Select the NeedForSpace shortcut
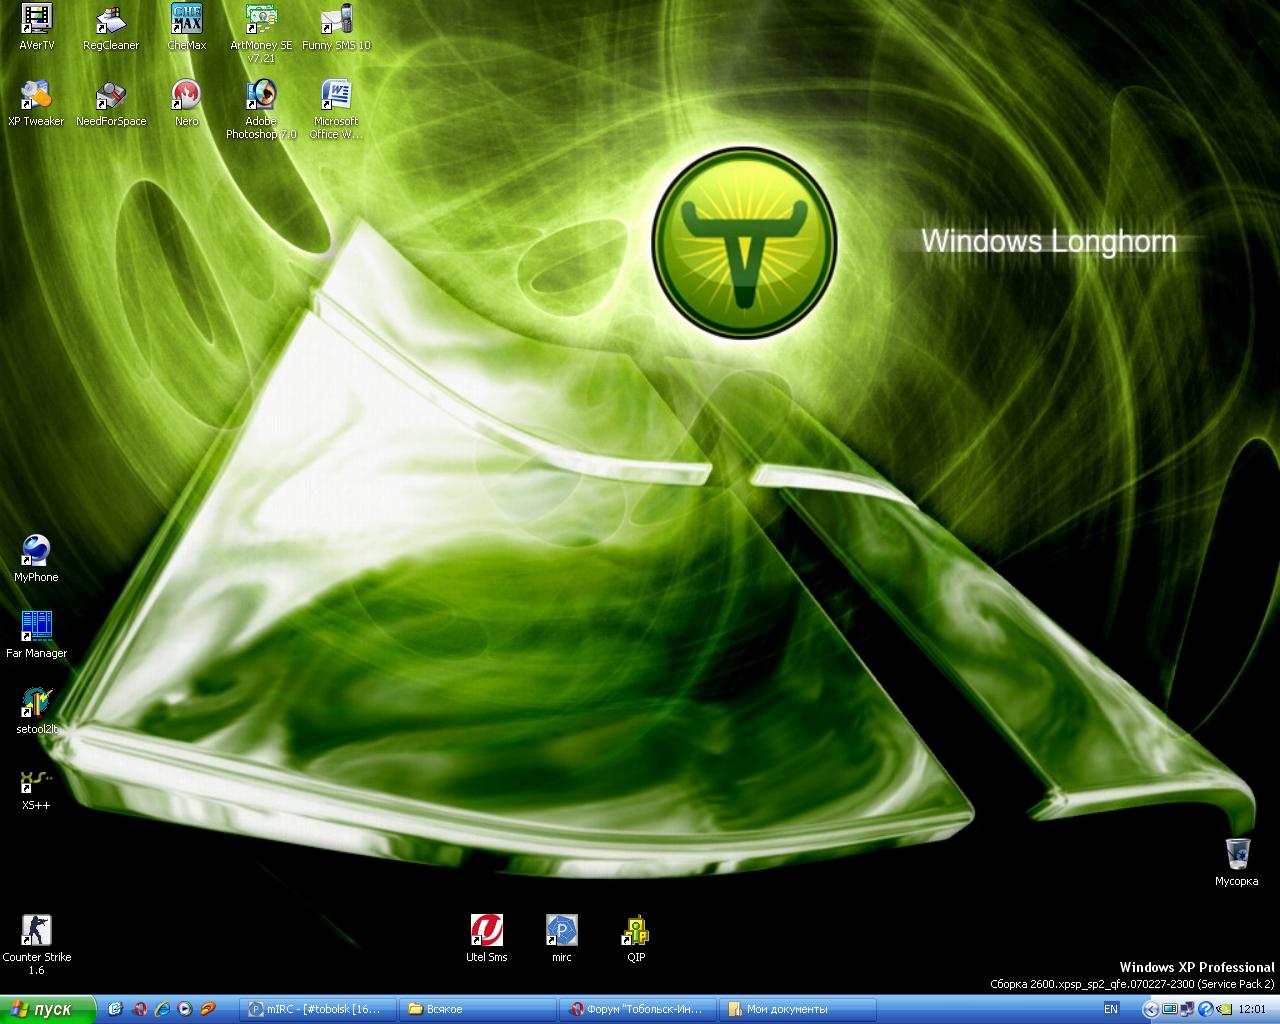Viewport: 1280px width, 1024px height. (x=111, y=103)
